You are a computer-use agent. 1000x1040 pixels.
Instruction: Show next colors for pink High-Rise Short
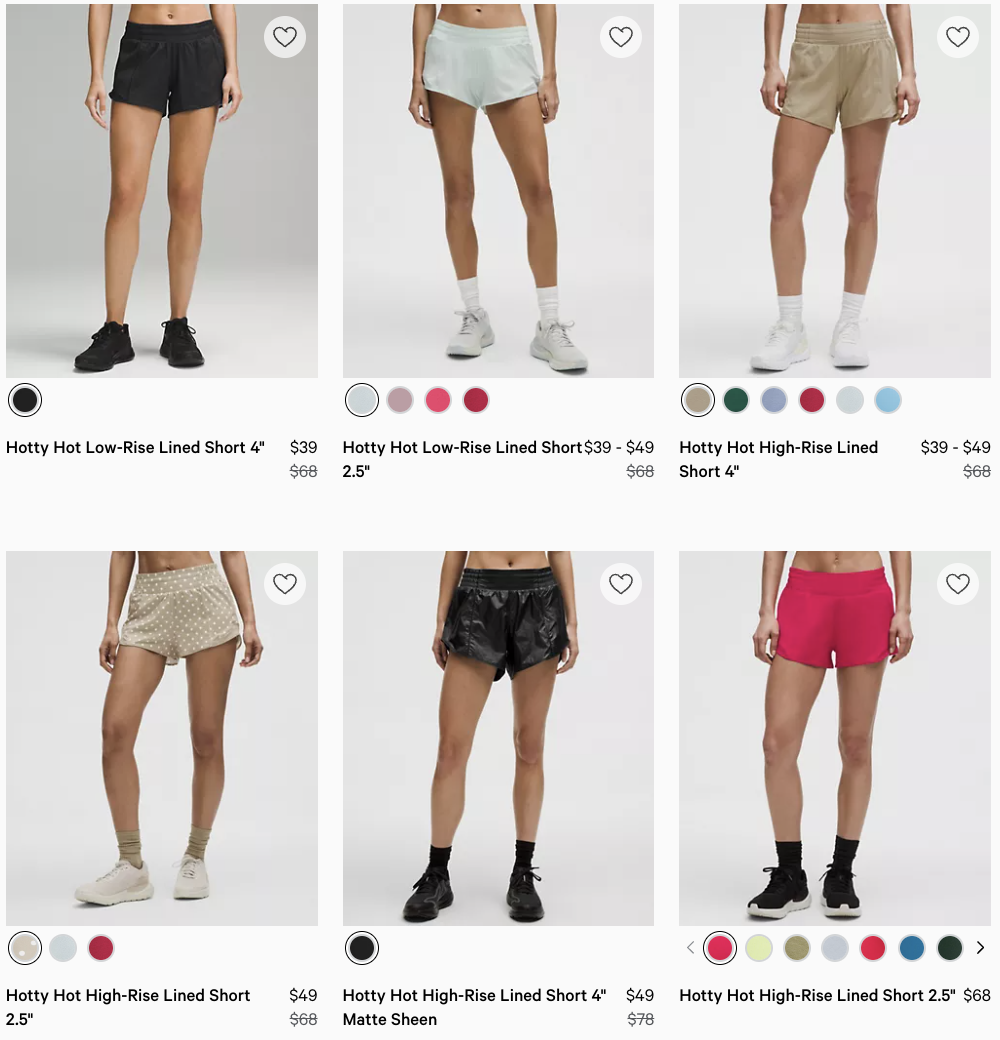pos(981,948)
